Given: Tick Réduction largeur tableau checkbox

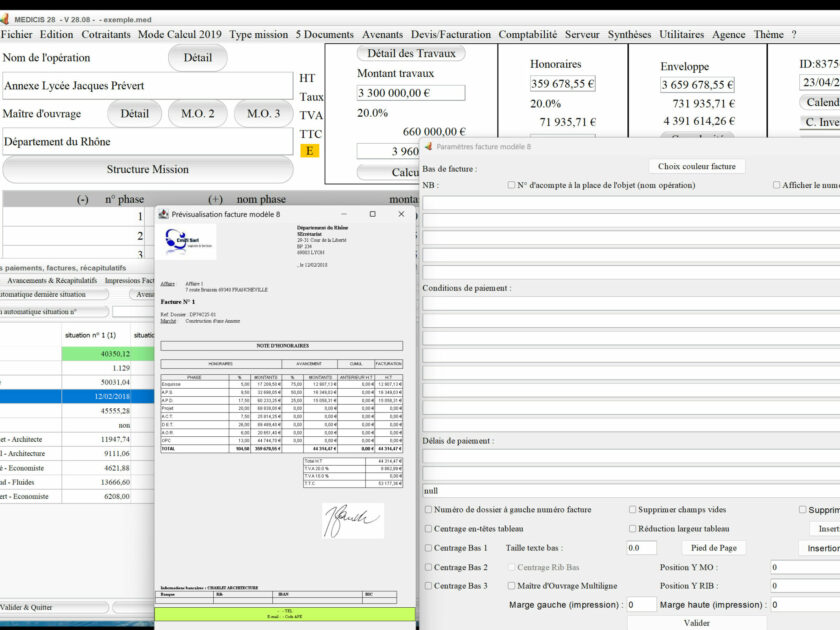Looking at the screenshot, I should point(632,529).
